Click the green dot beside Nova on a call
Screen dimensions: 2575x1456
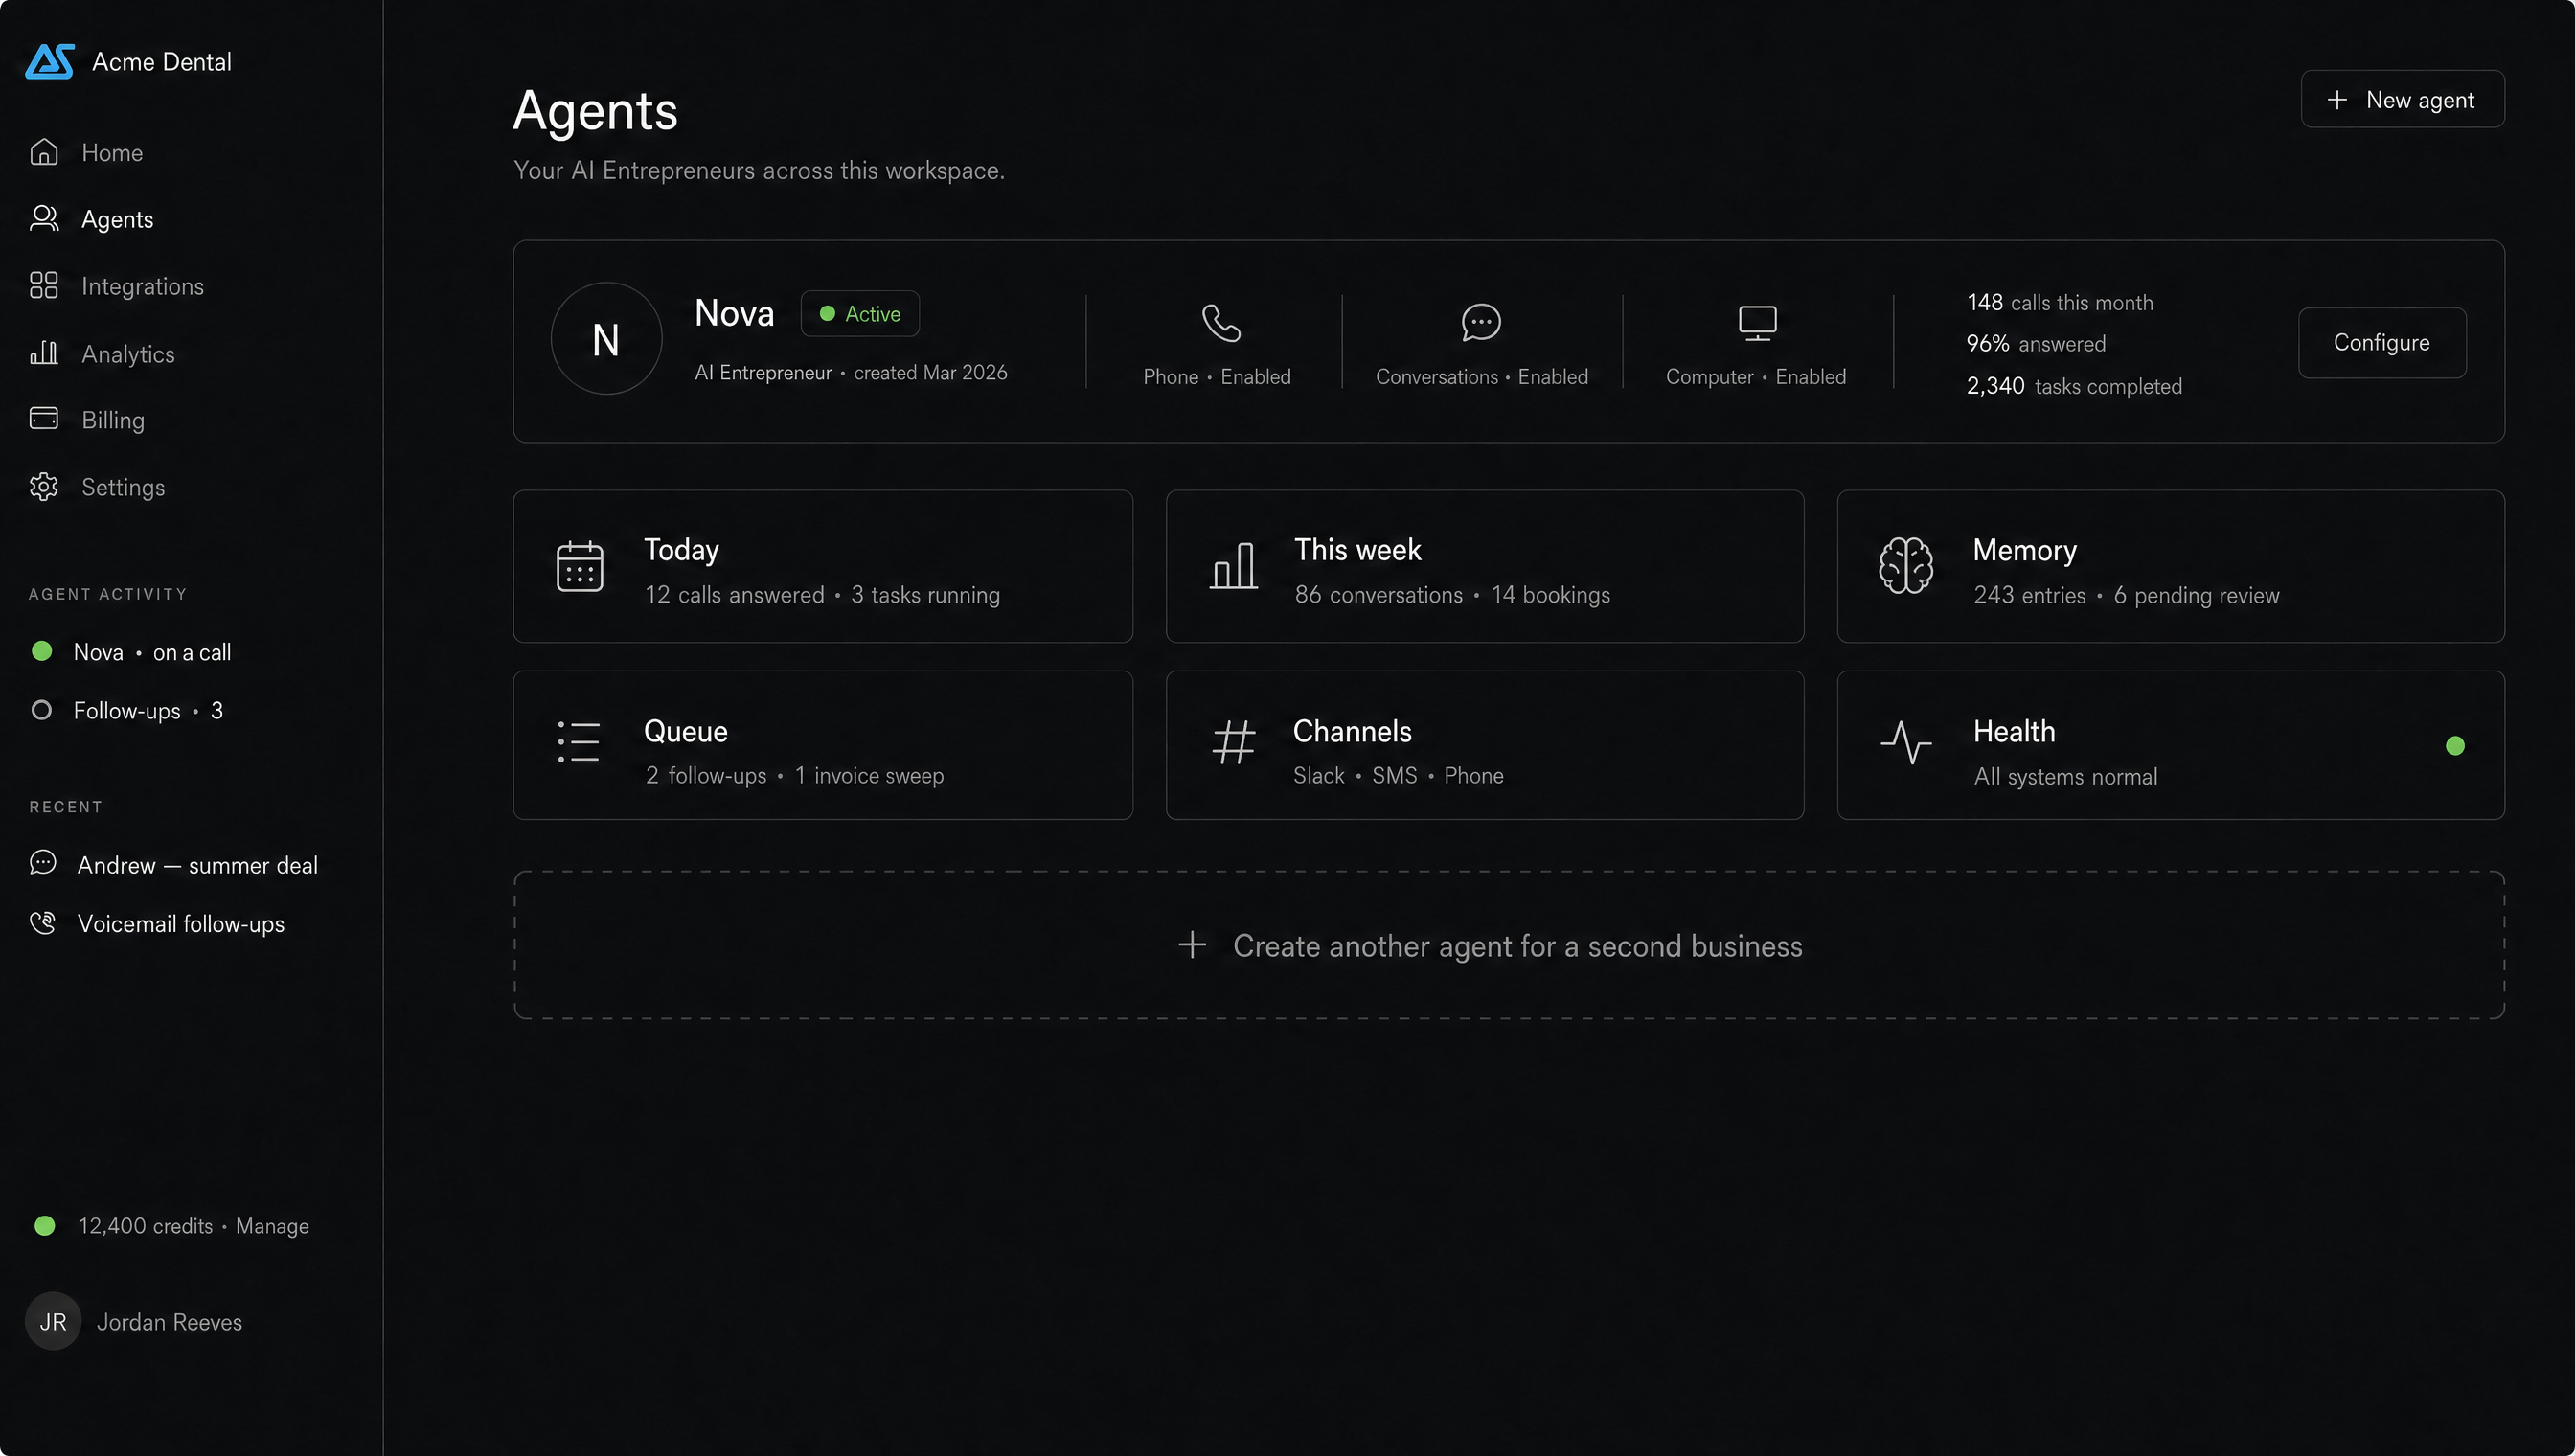click(x=42, y=651)
